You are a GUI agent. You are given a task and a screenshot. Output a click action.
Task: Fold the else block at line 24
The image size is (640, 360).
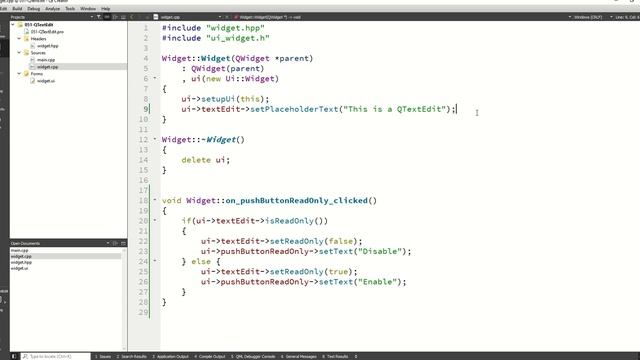pyautogui.click(x=155, y=260)
